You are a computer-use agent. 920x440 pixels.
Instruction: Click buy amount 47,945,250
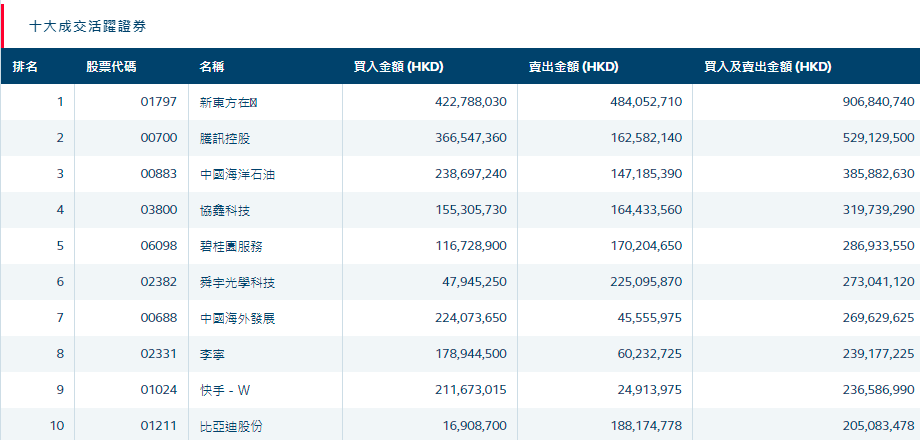(x=475, y=282)
